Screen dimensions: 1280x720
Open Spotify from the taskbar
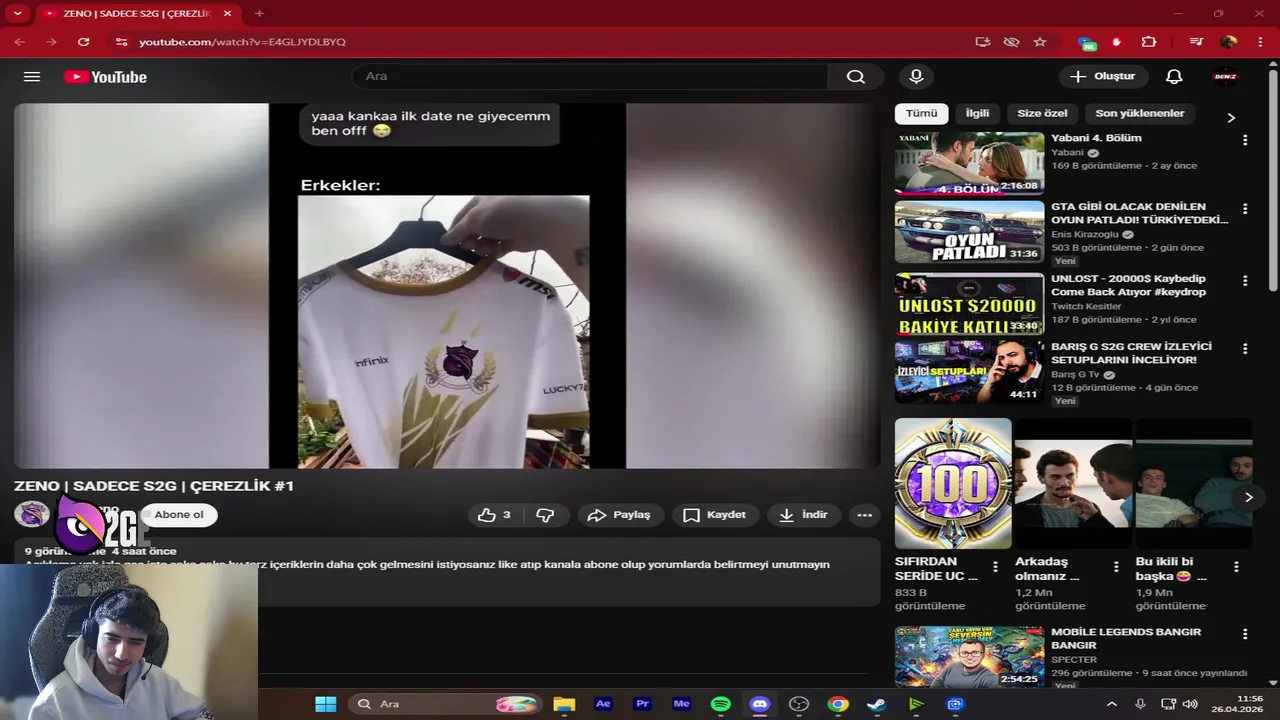(720, 704)
